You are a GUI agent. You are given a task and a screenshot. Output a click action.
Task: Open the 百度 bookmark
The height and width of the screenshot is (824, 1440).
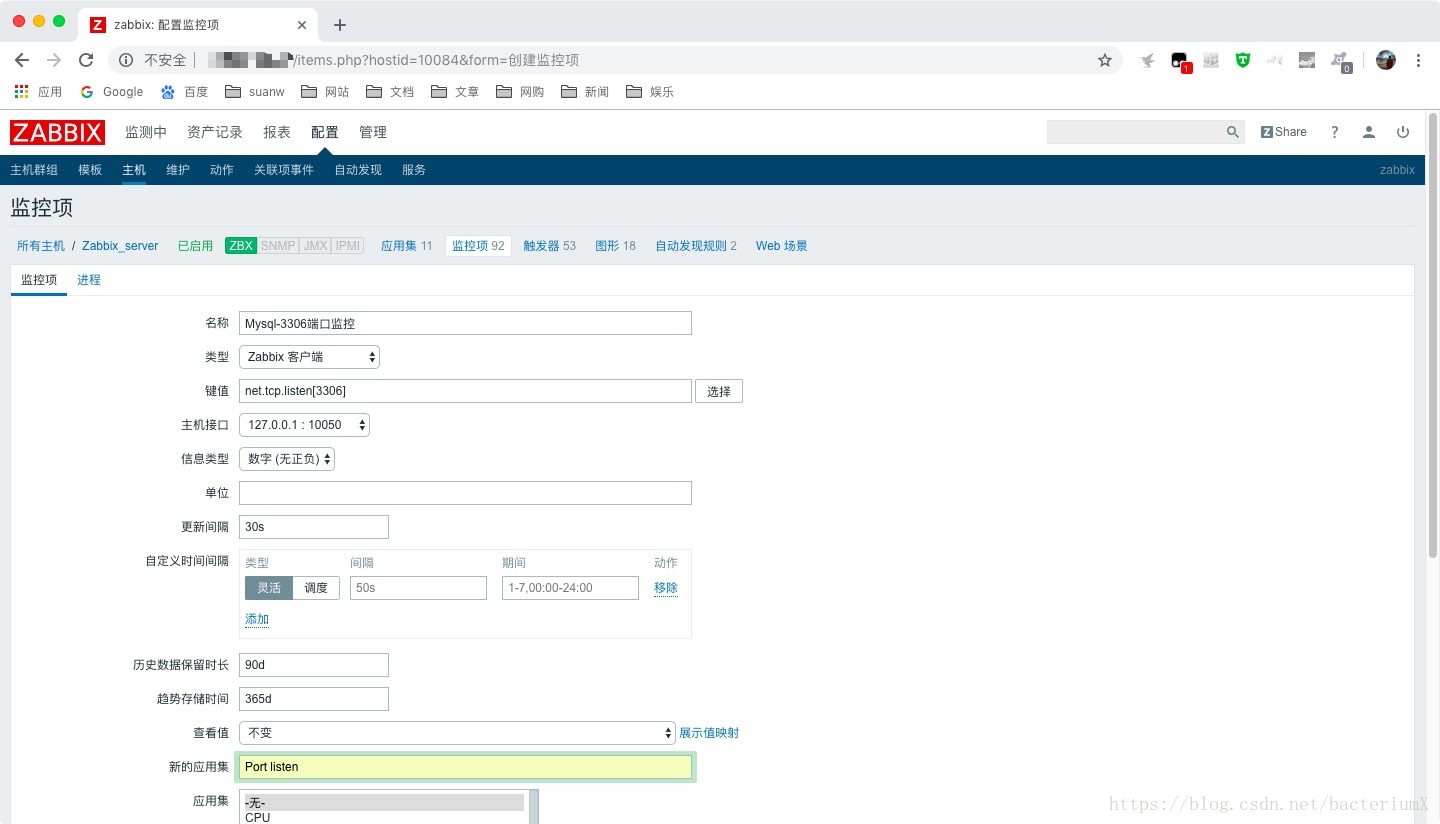click(185, 91)
